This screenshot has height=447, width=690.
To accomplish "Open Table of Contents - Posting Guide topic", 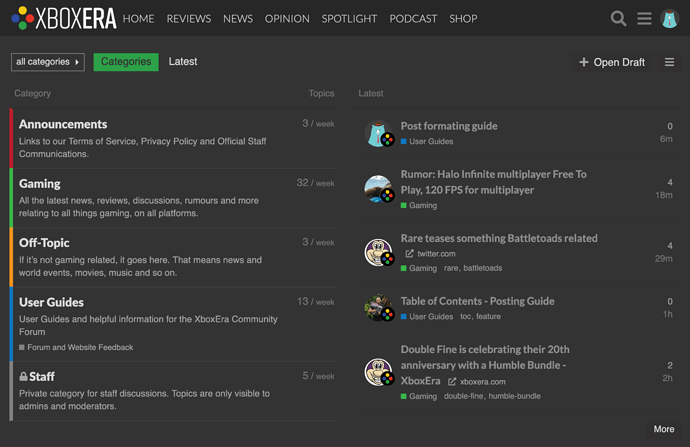I will click(x=477, y=301).
